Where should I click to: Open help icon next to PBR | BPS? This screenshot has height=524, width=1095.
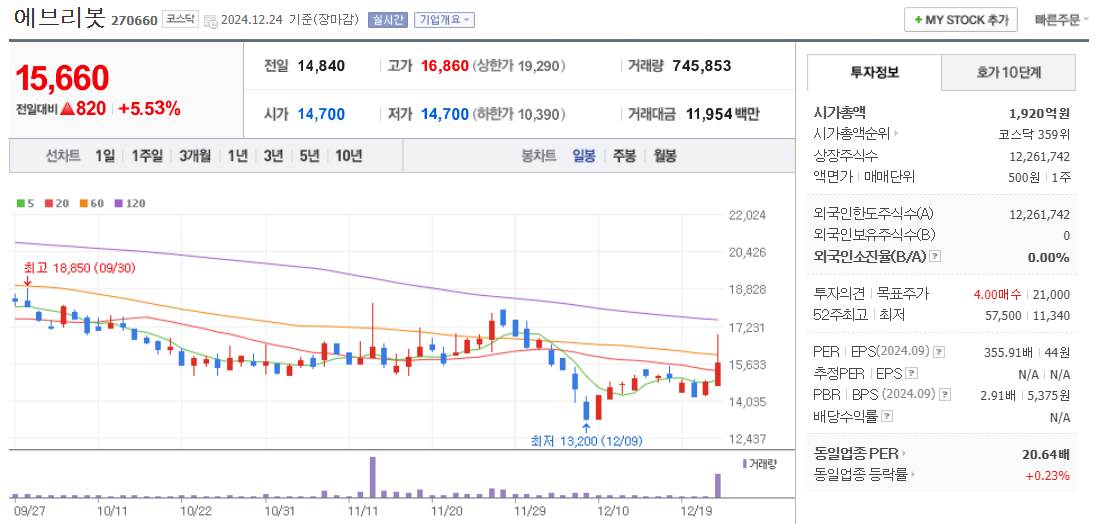pos(945,395)
